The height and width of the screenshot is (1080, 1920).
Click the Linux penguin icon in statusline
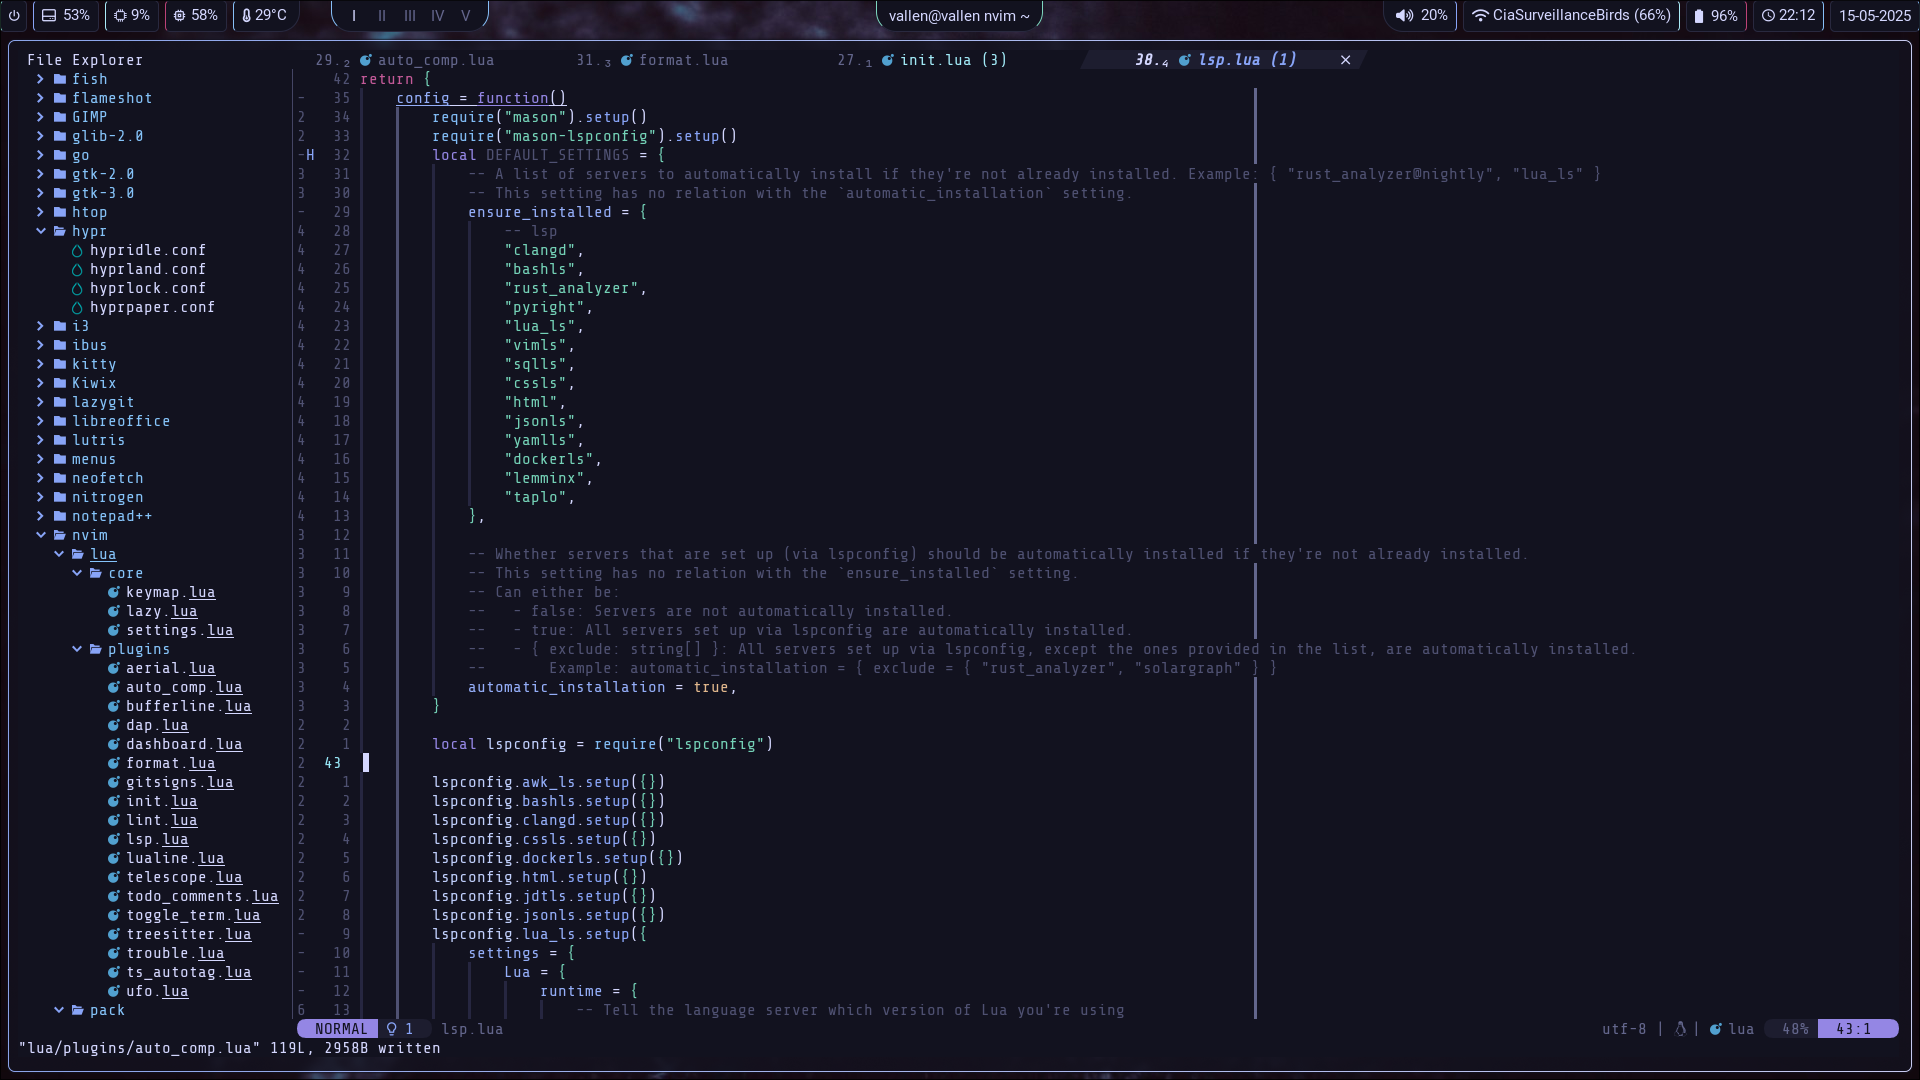(x=1680, y=1029)
